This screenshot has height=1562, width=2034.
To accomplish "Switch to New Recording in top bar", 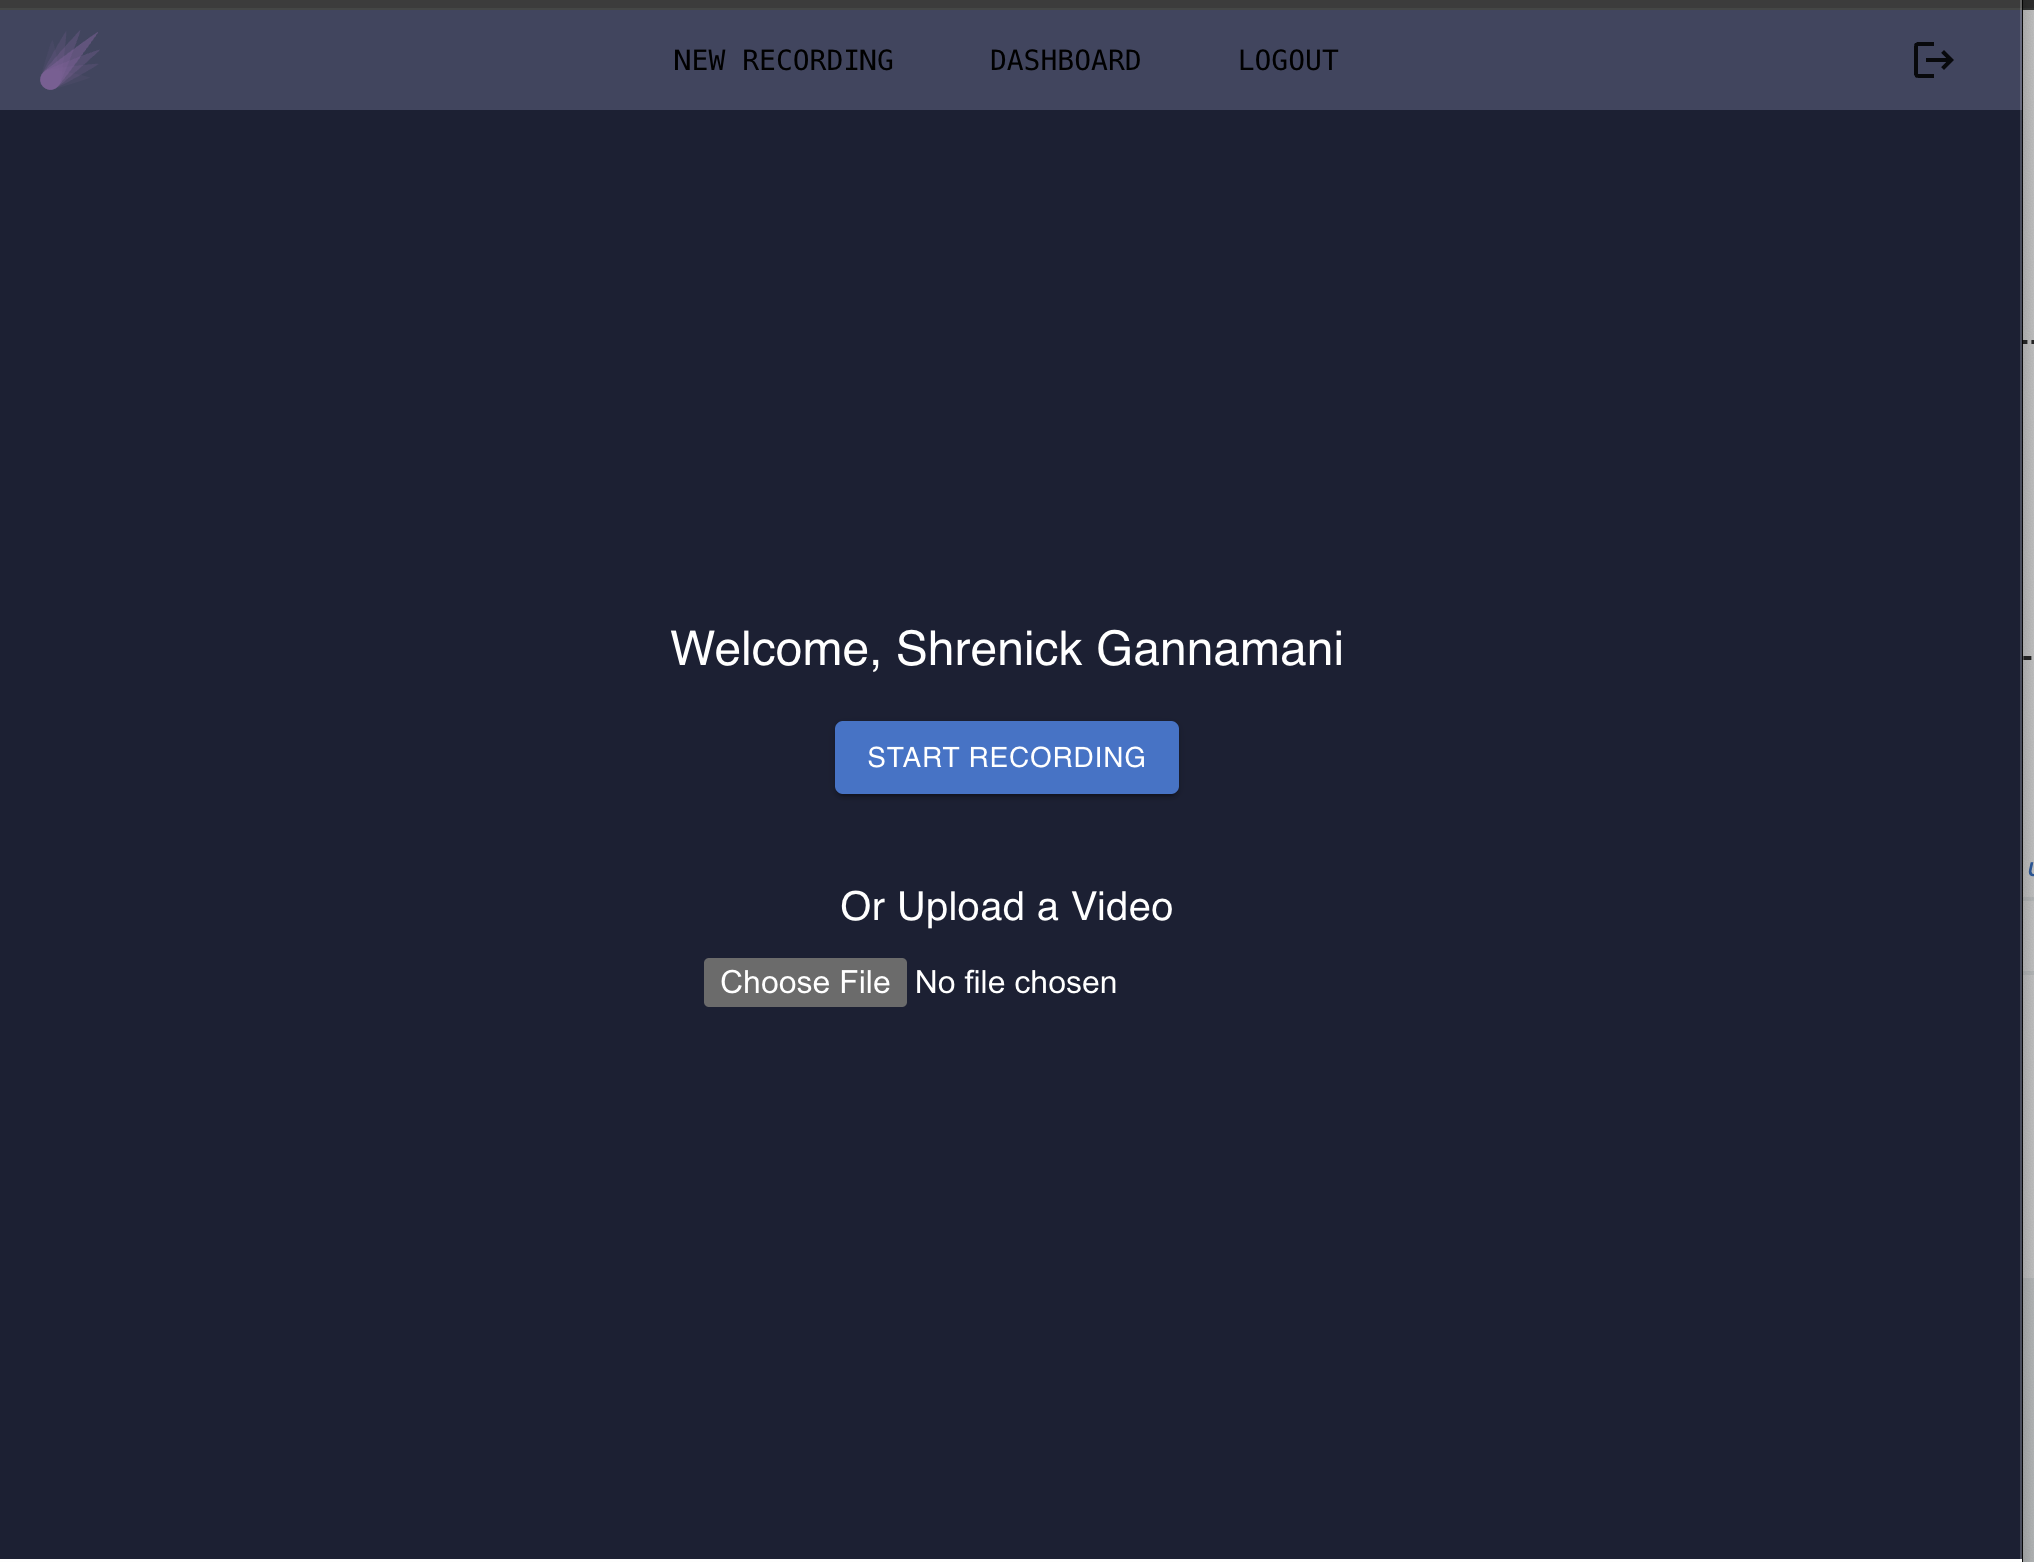I will (783, 61).
